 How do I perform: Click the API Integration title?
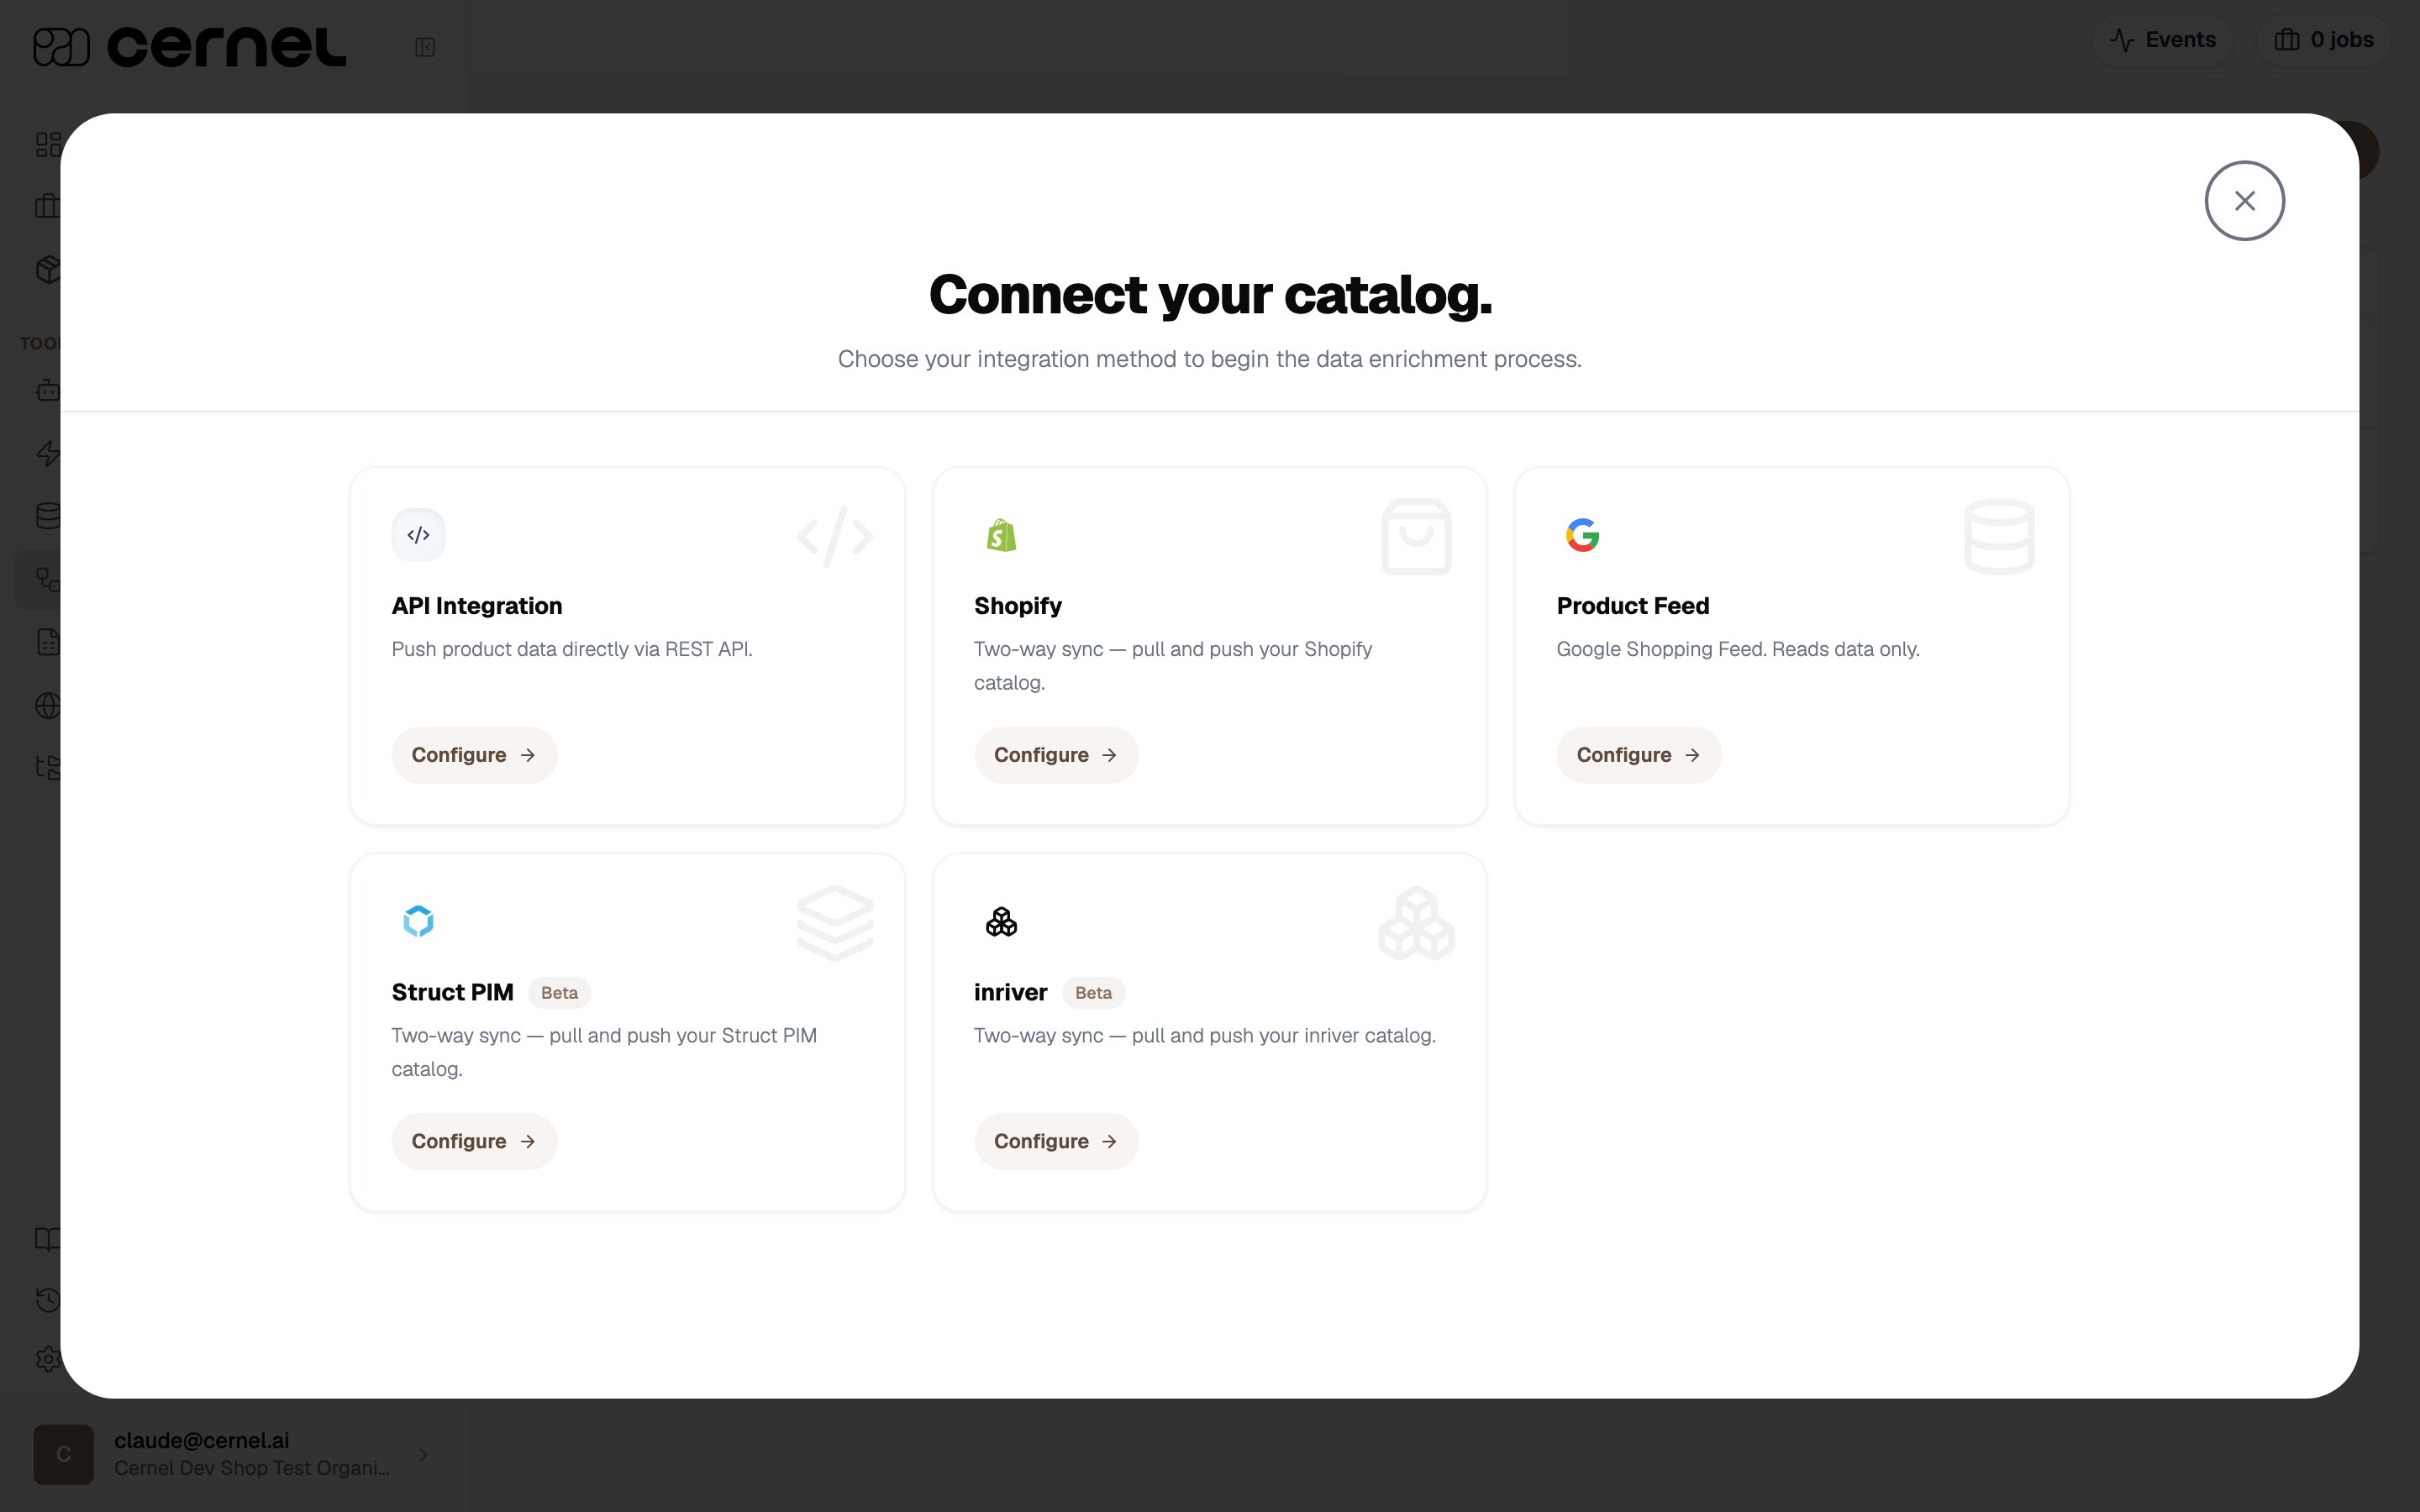pos(477,606)
